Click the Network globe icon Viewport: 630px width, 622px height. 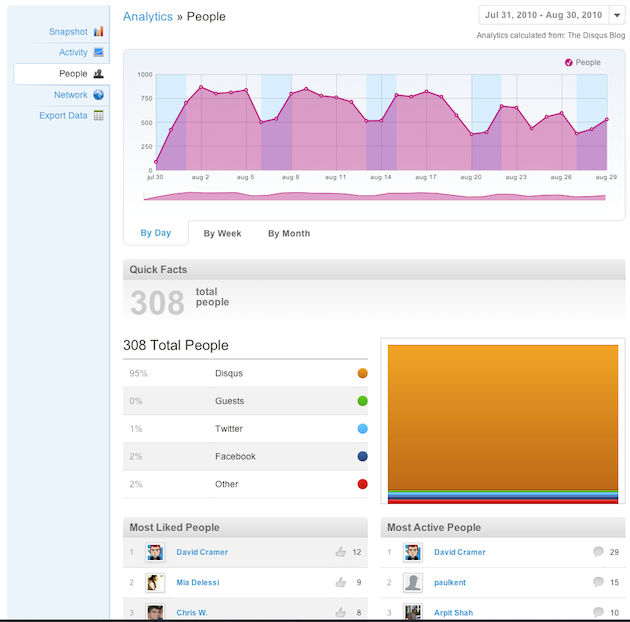(98, 95)
